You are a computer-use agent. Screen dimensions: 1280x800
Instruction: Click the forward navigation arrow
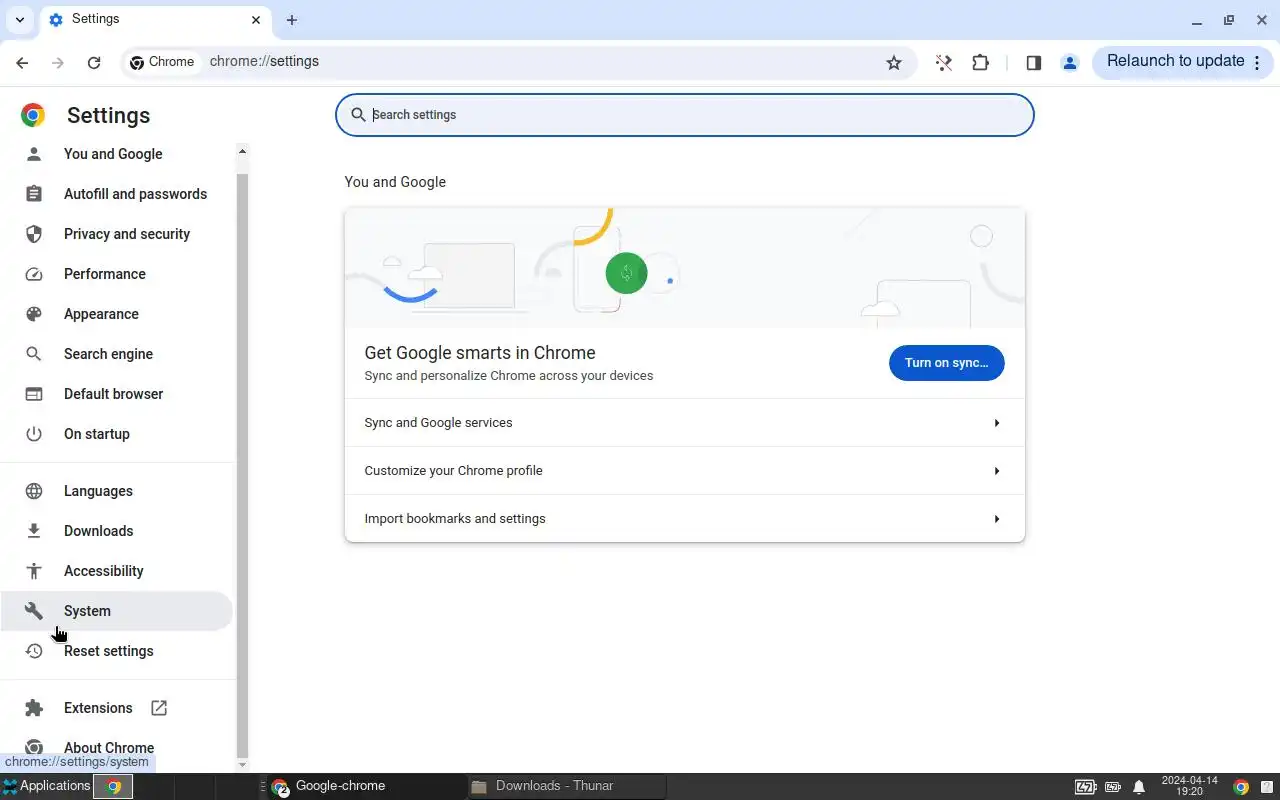tap(58, 63)
